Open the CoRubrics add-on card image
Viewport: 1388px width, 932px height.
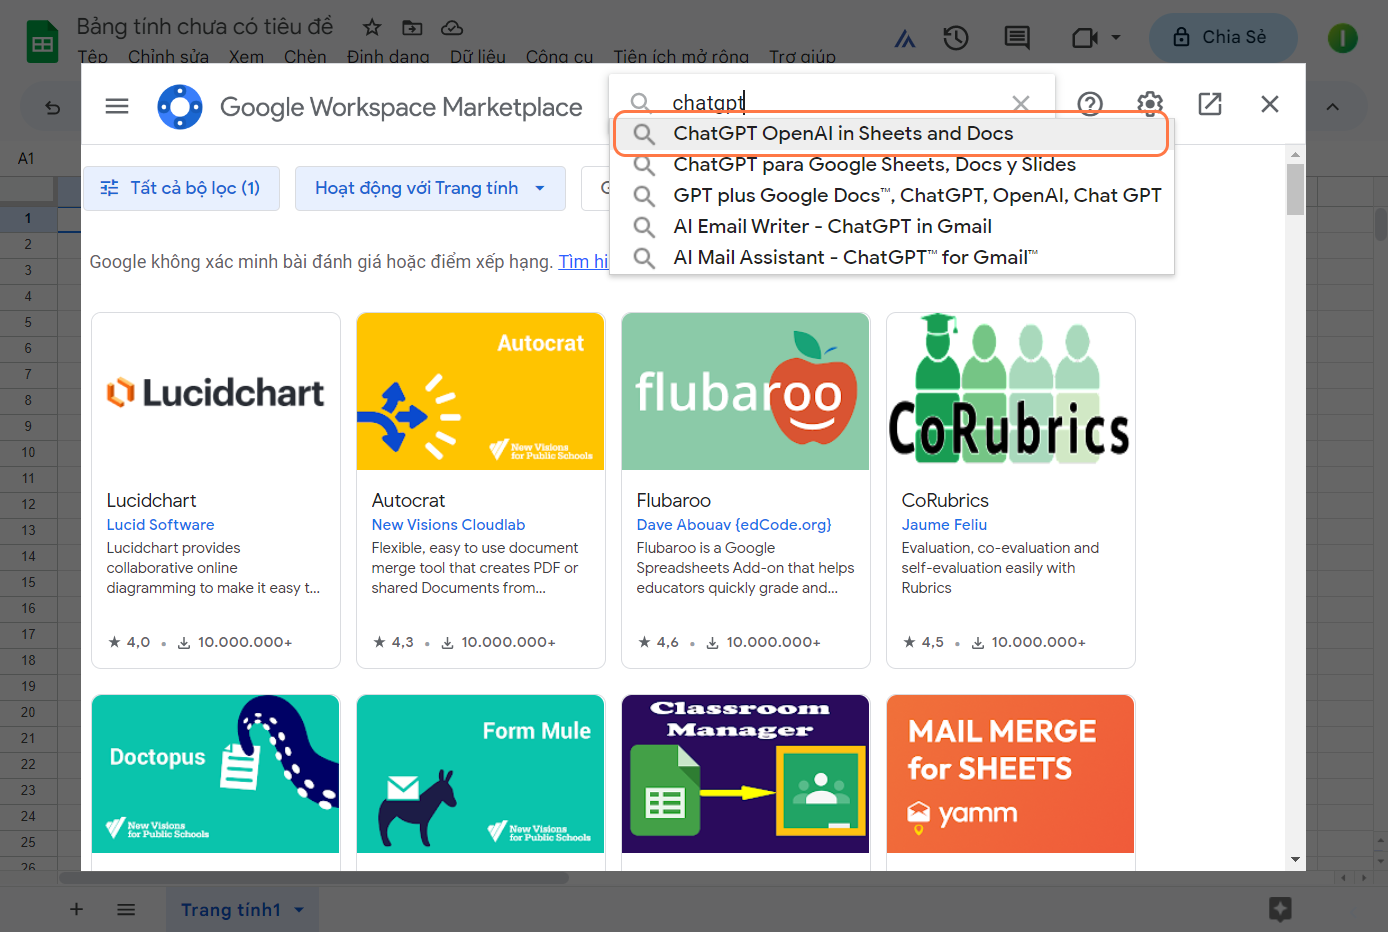point(1011,391)
